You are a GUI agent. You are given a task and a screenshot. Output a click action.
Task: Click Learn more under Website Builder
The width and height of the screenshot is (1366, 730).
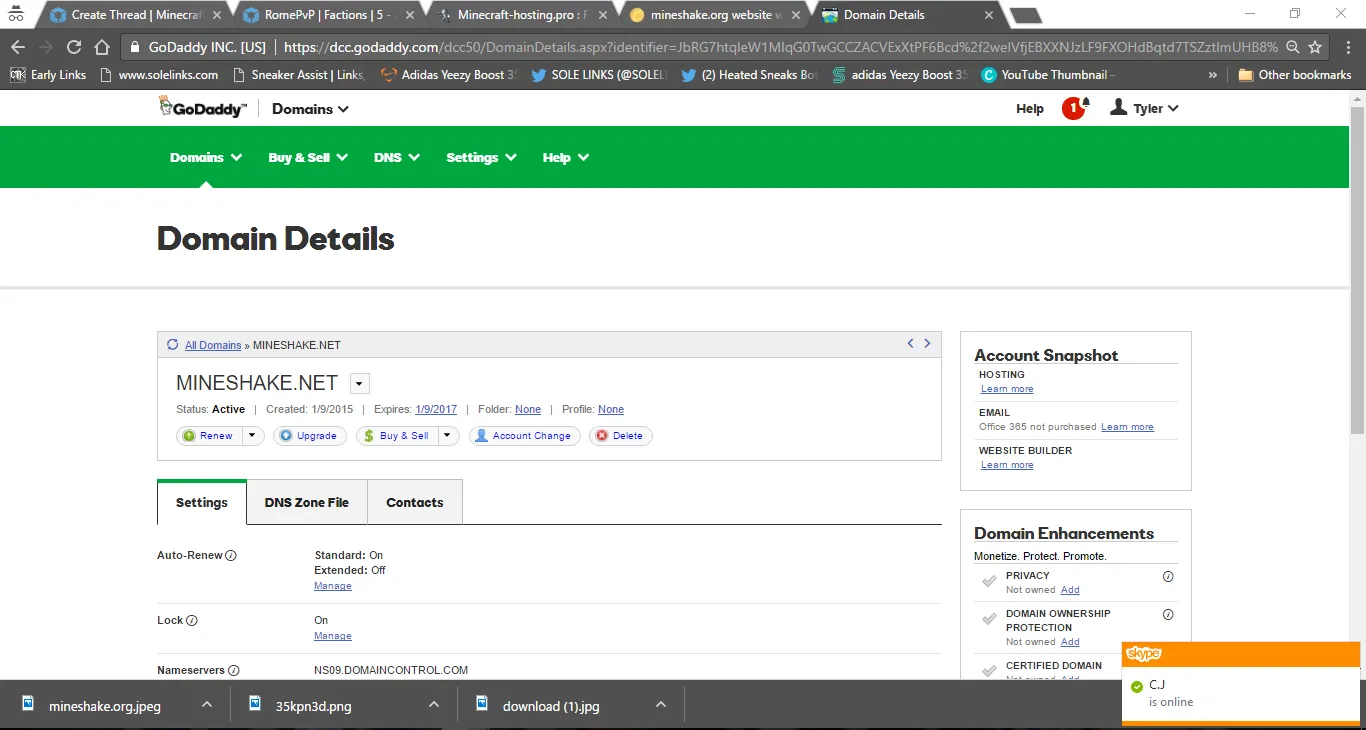click(x=1007, y=465)
